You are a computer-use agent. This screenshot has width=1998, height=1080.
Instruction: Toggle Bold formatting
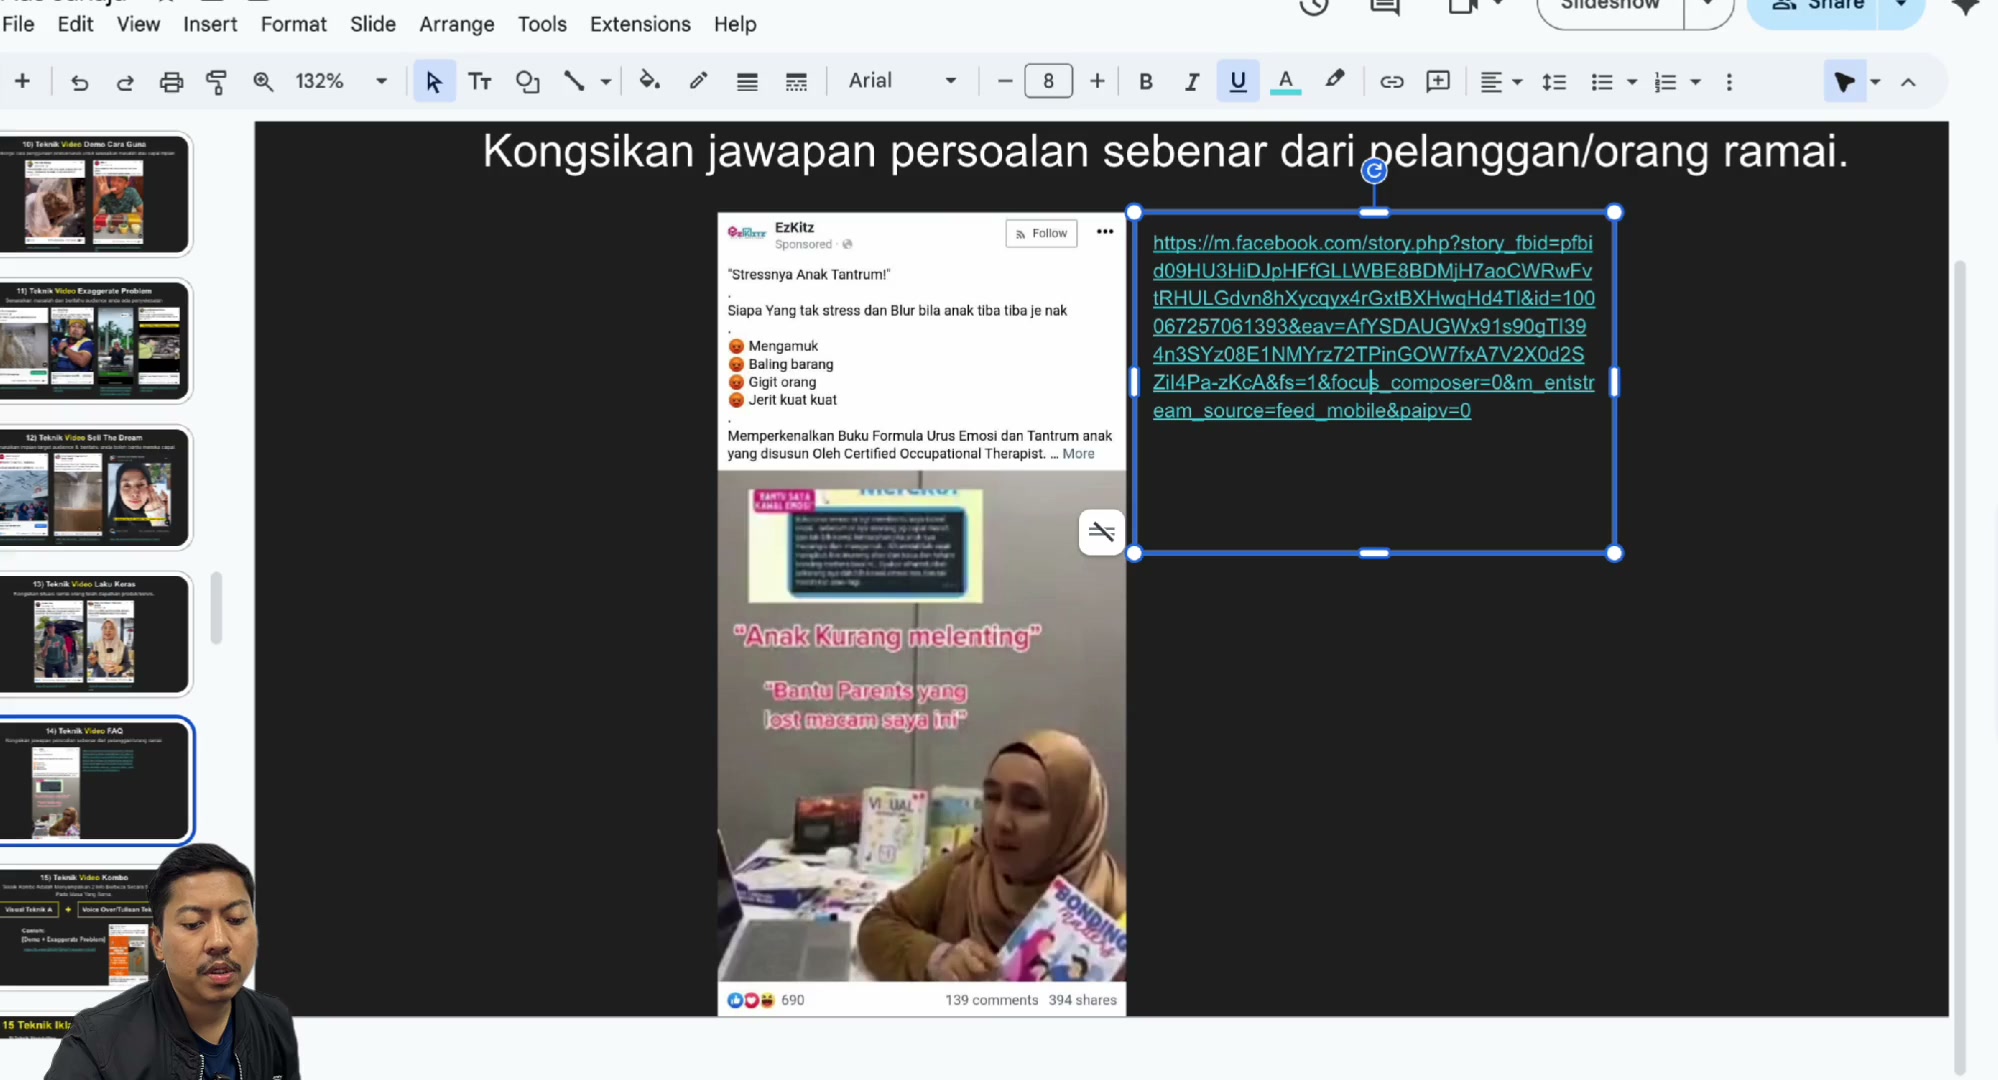click(x=1146, y=82)
